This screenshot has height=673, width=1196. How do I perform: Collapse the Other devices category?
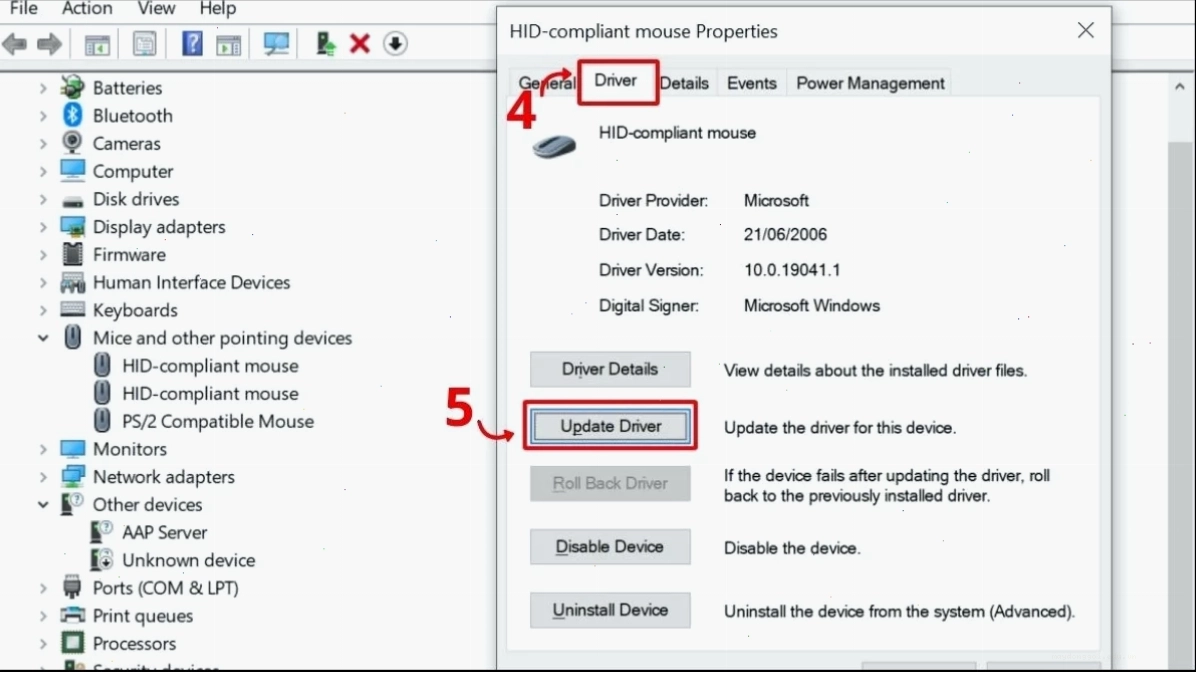pos(43,505)
